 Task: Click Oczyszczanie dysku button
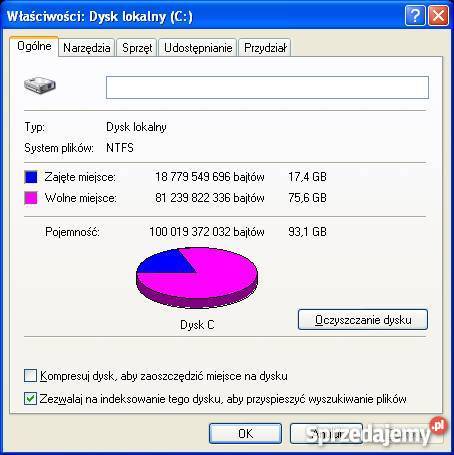pyautogui.click(x=363, y=320)
